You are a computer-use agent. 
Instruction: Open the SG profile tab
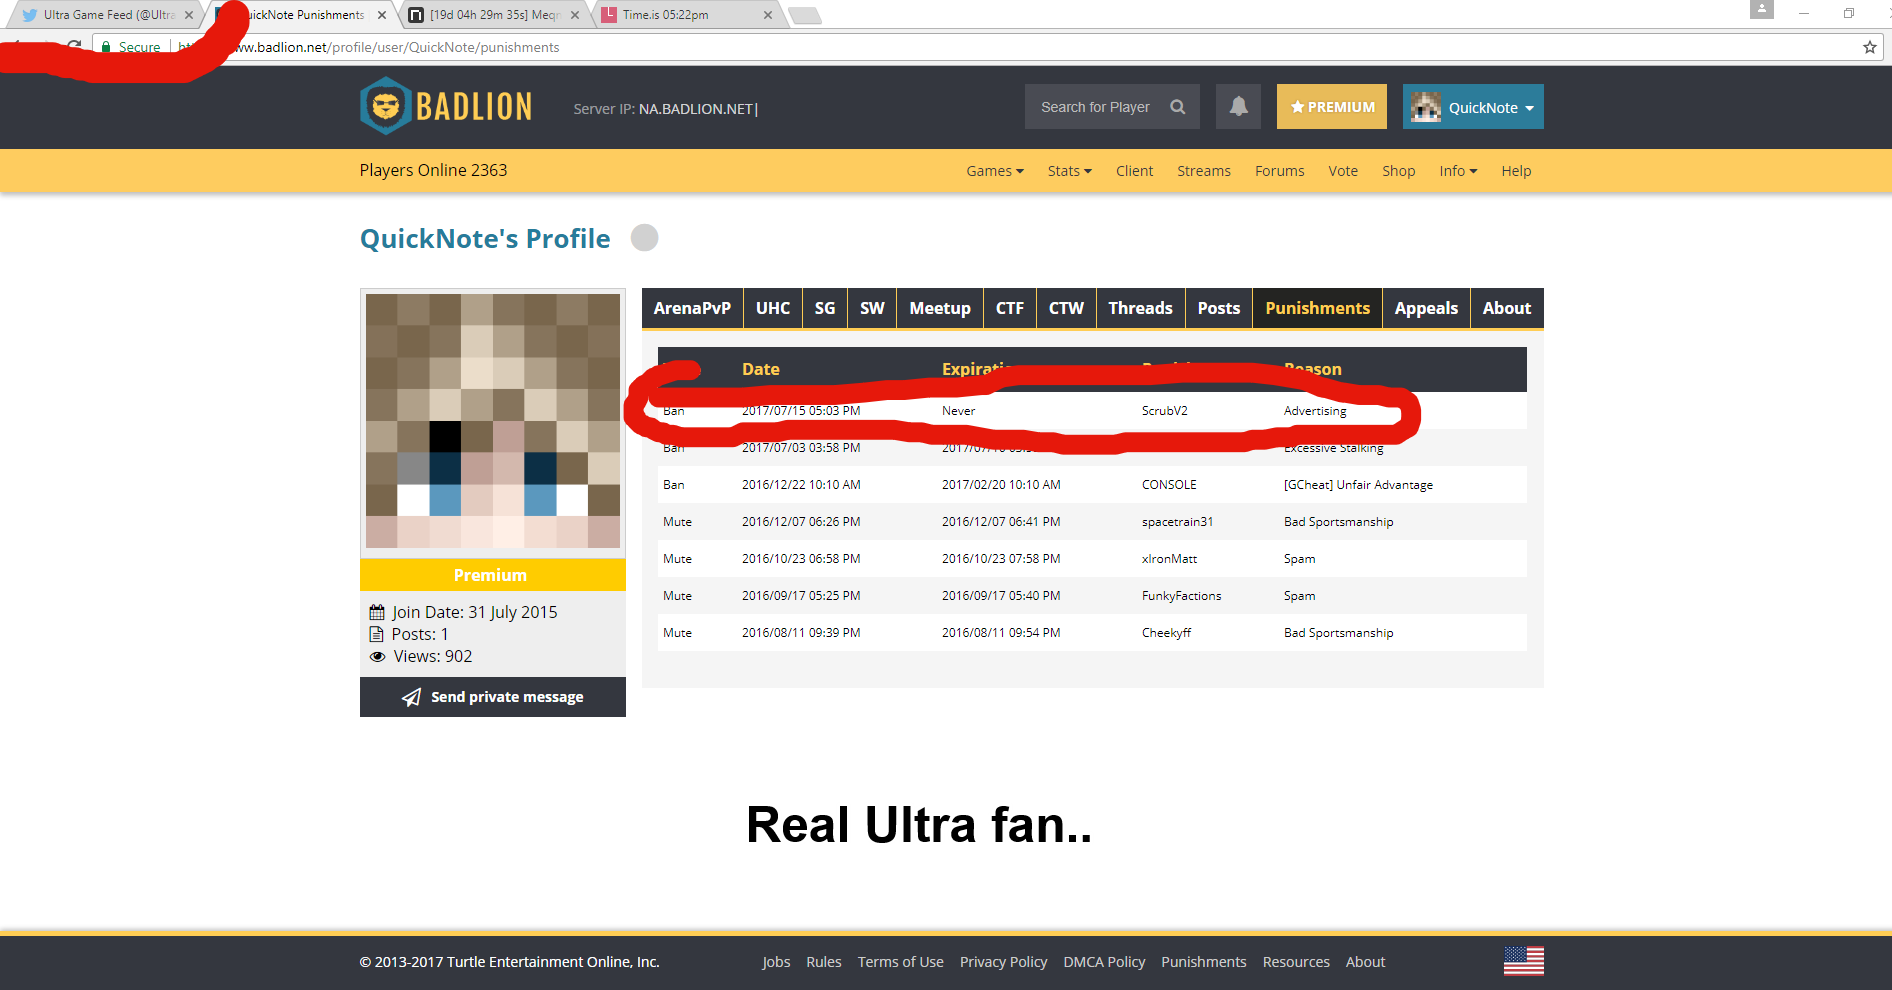coord(825,308)
